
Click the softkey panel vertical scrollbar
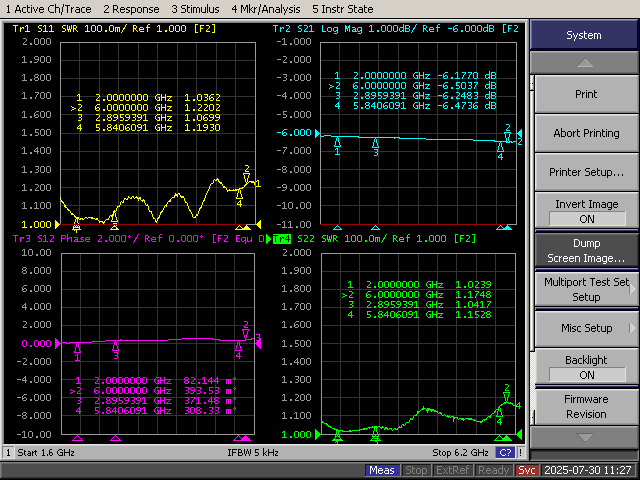(532, 249)
